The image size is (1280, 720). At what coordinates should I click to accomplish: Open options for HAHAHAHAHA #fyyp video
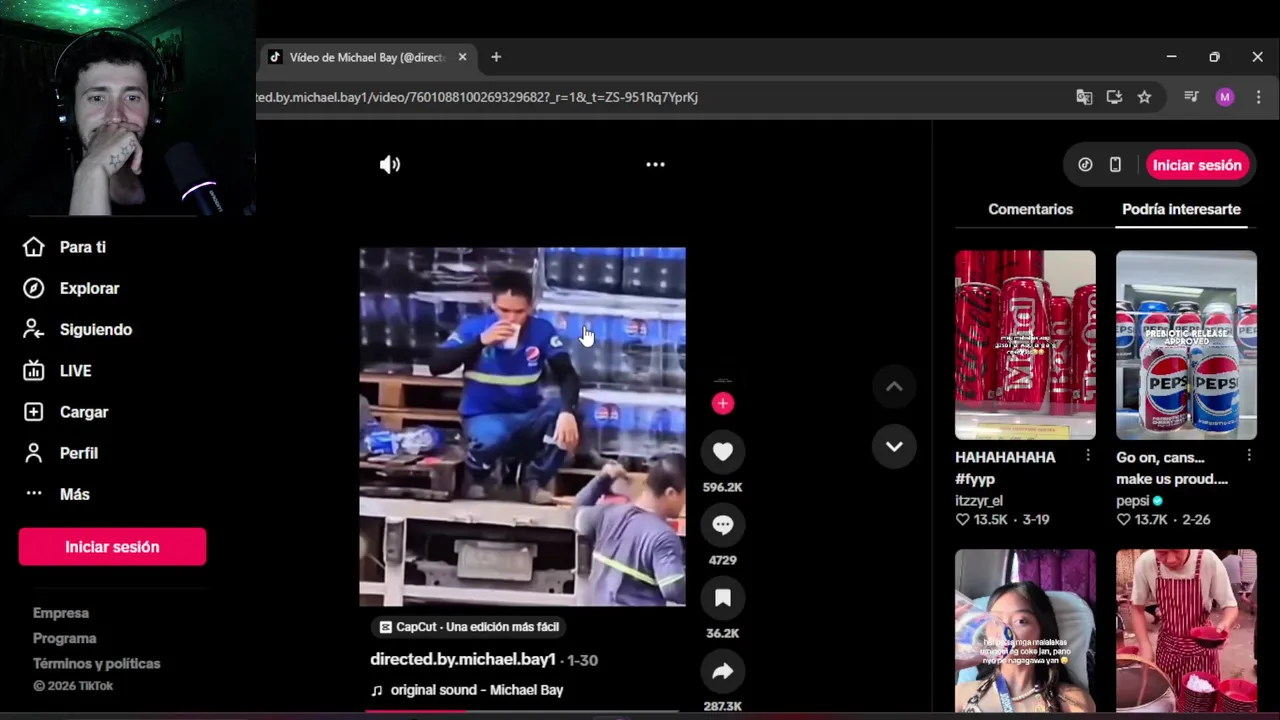[1088, 455]
